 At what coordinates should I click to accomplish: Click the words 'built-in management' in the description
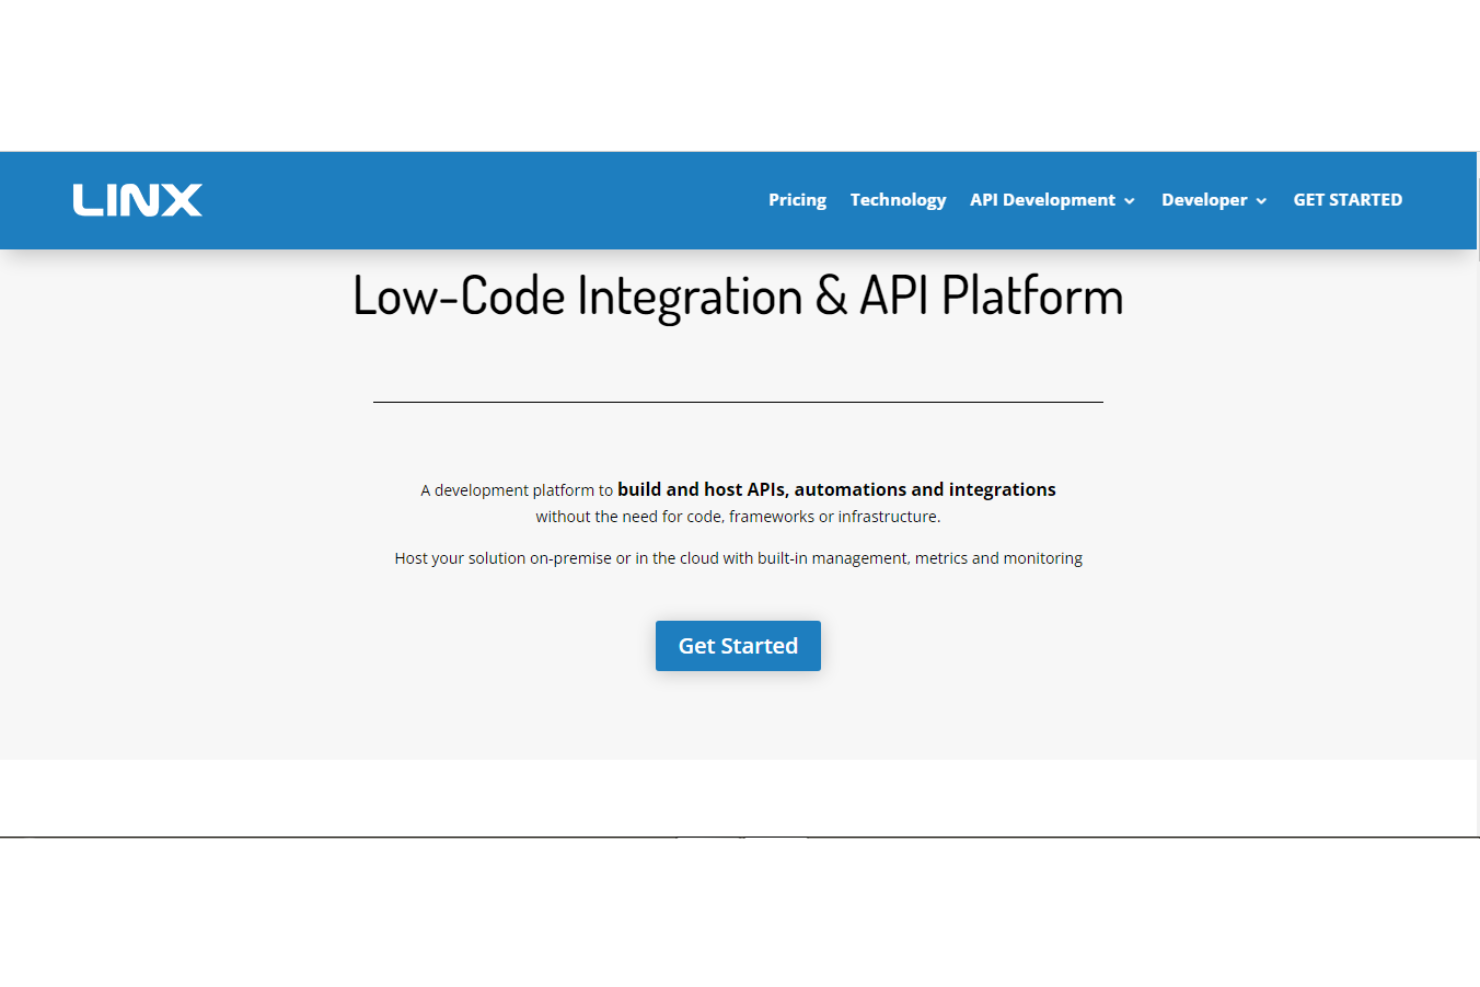tap(832, 558)
